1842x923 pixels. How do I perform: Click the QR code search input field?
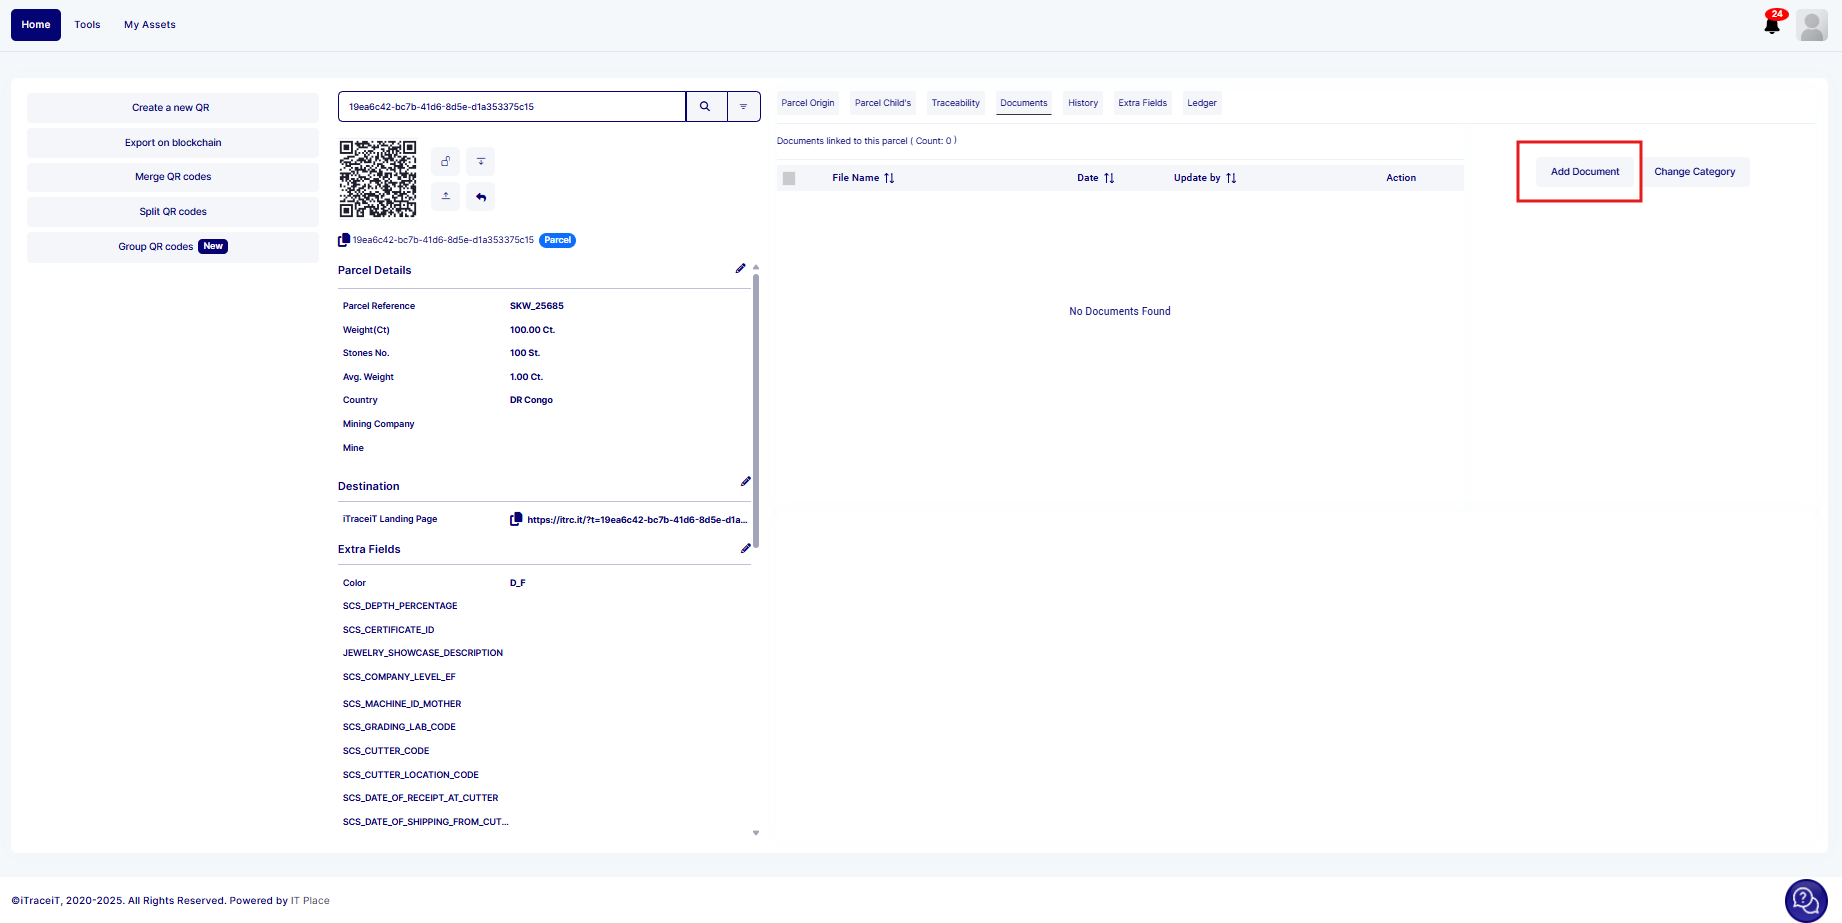[x=511, y=106]
